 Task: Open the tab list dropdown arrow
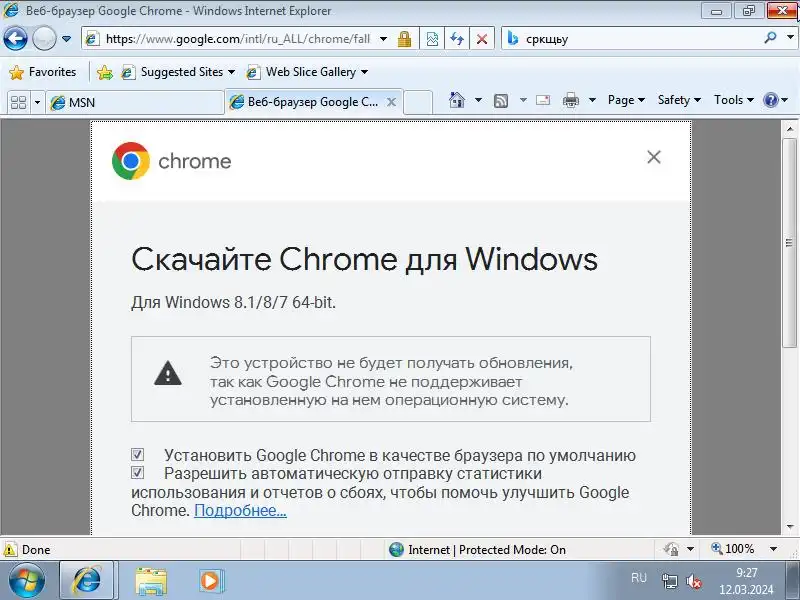coord(37,103)
